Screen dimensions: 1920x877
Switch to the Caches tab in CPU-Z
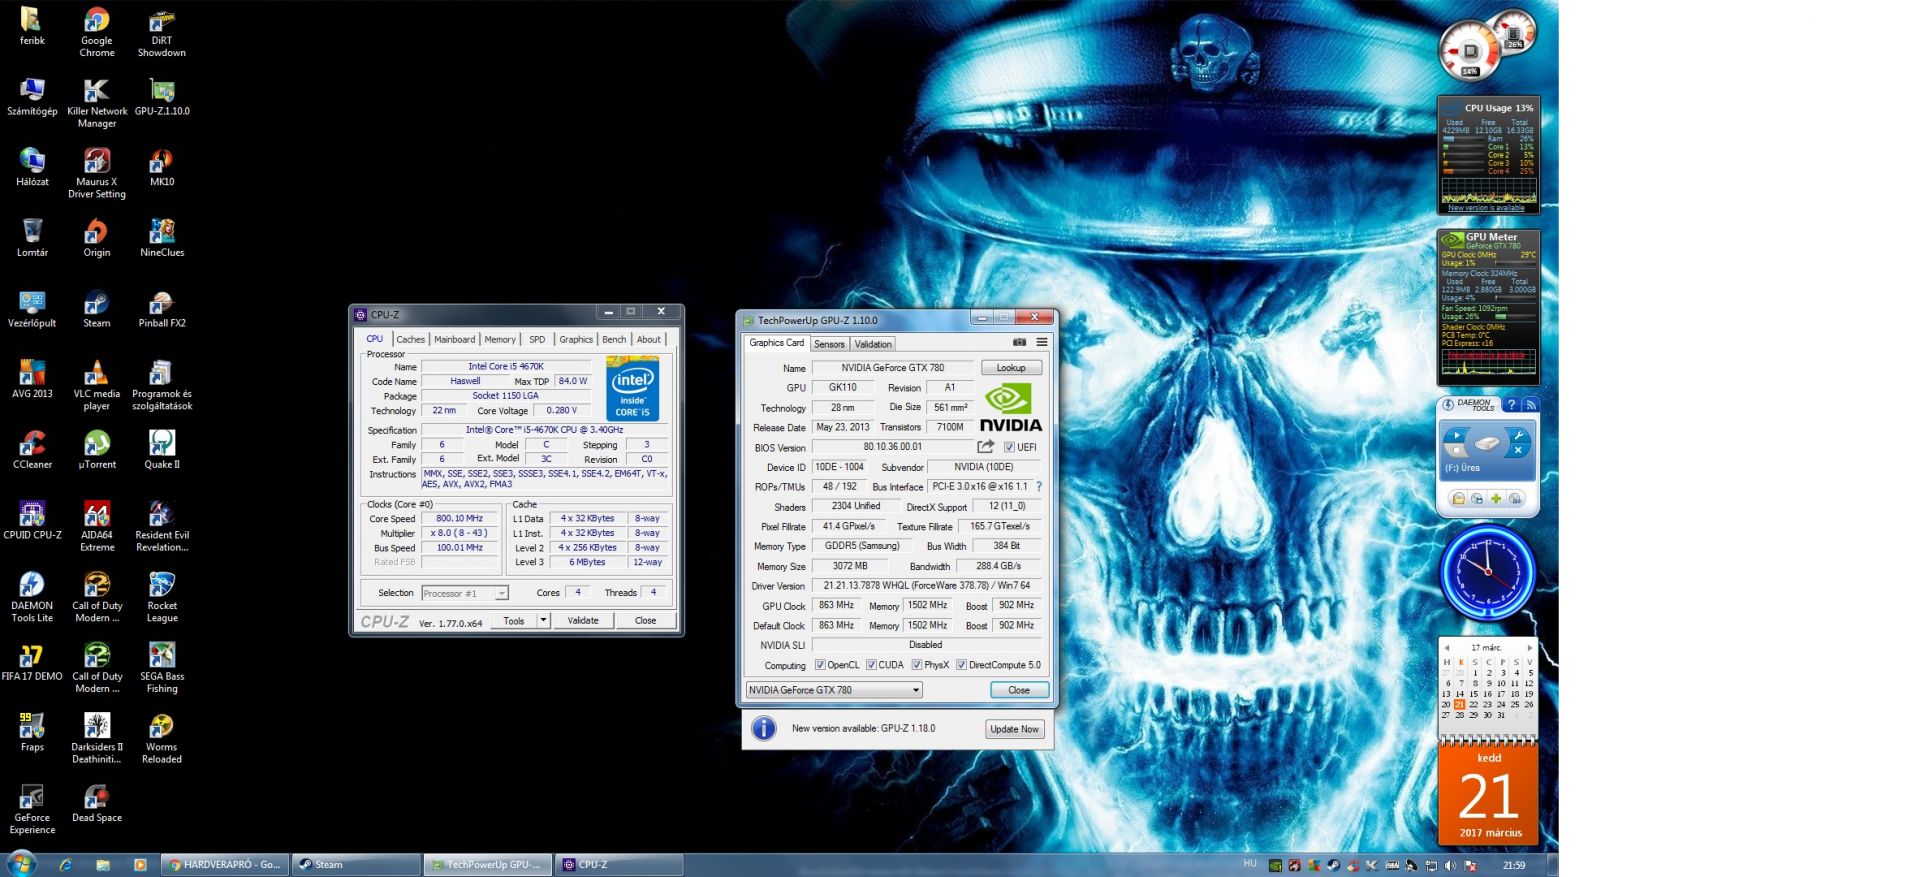point(410,339)
